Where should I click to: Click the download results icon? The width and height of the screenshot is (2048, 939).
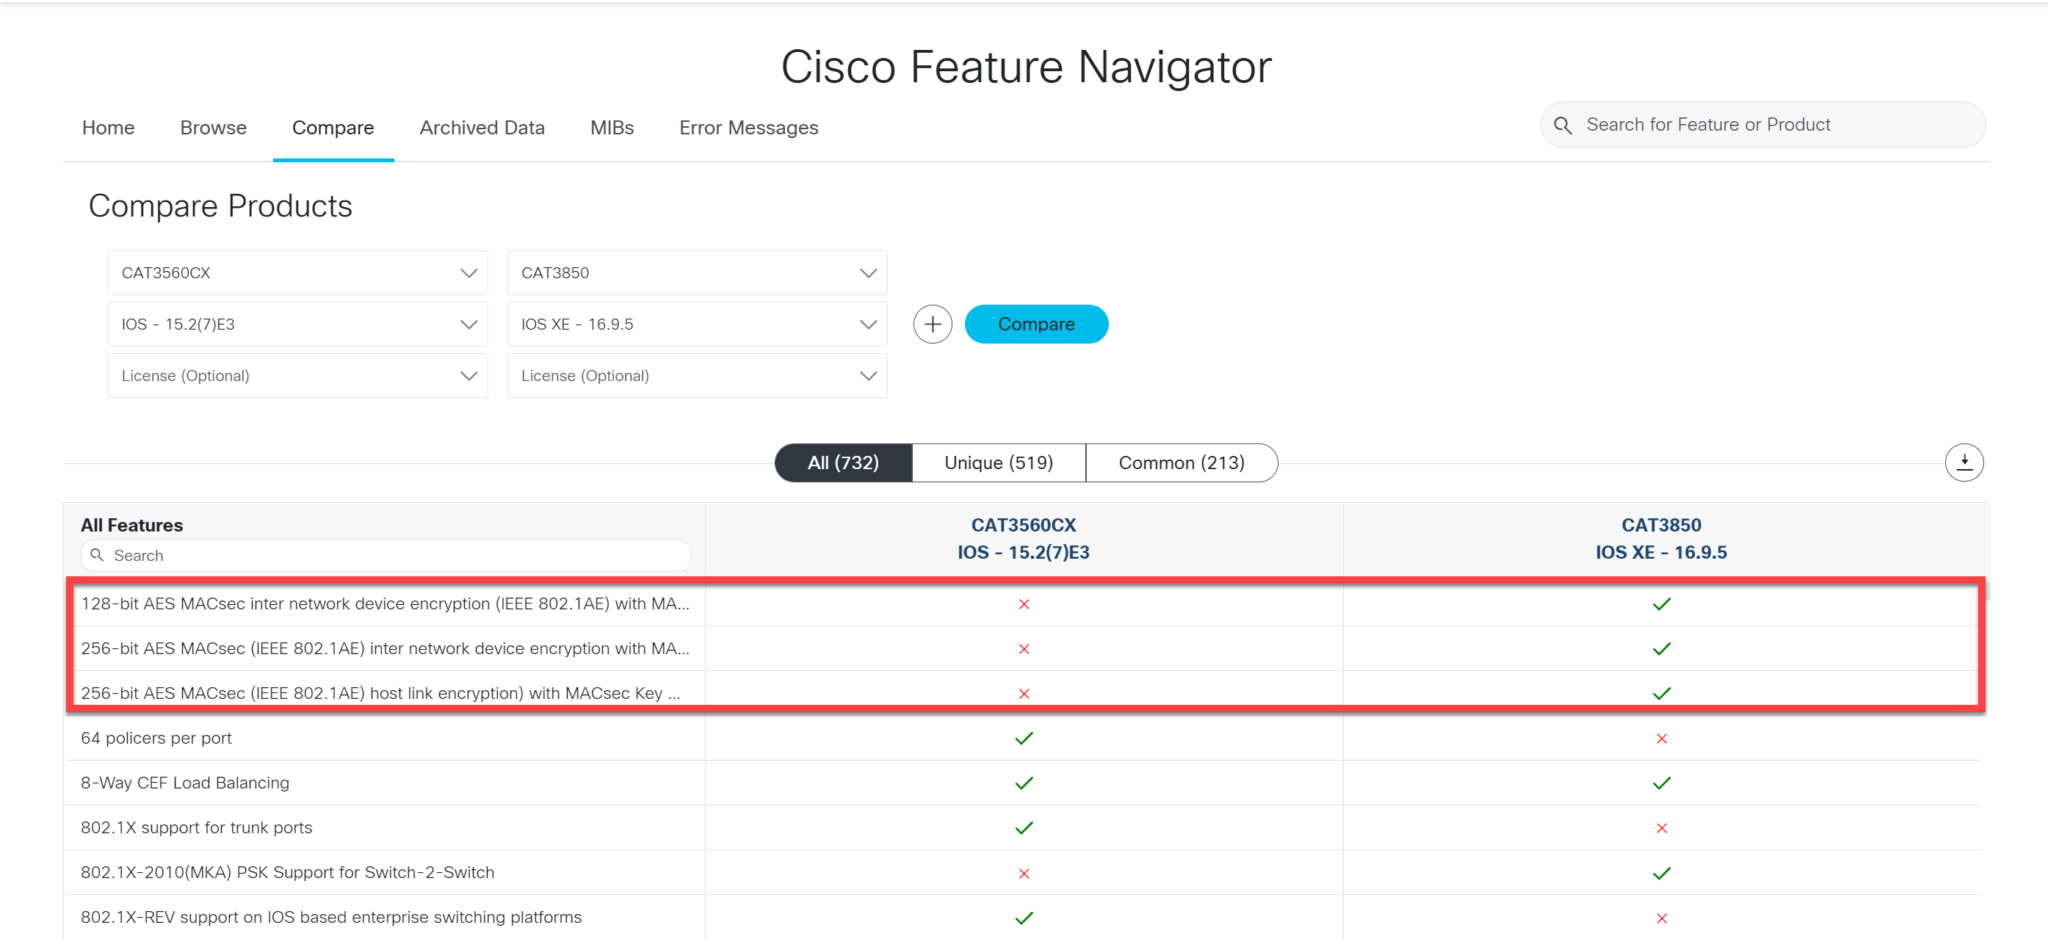(1963, 462)
